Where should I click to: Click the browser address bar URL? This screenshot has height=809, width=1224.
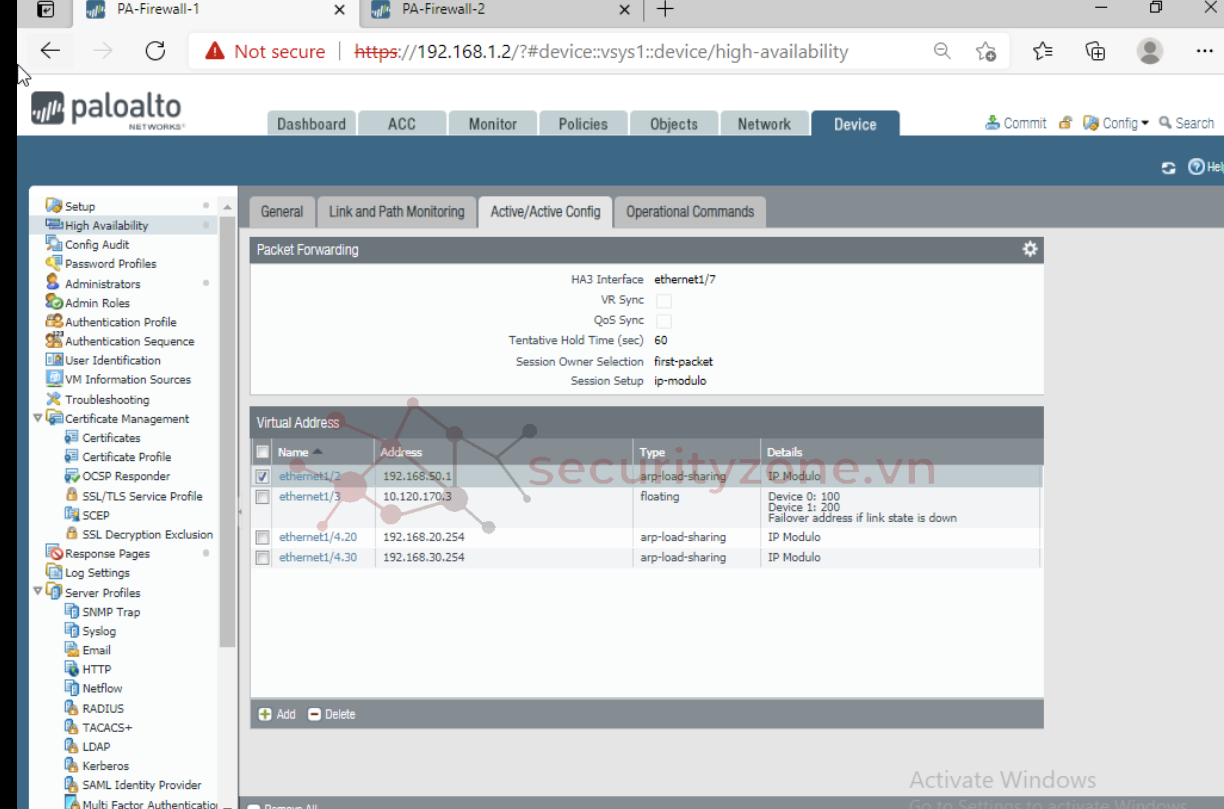click(x=600, y=51)
